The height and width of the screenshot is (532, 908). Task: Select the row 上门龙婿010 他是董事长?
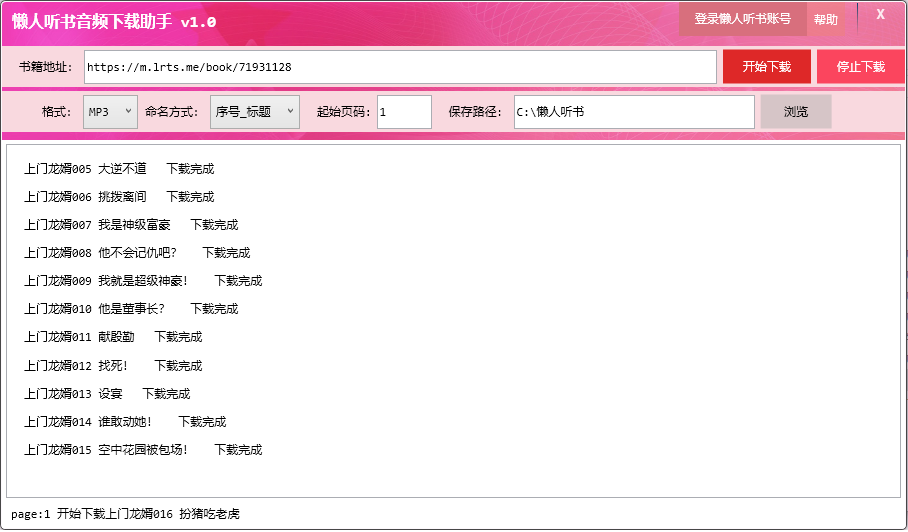point(131,309)
